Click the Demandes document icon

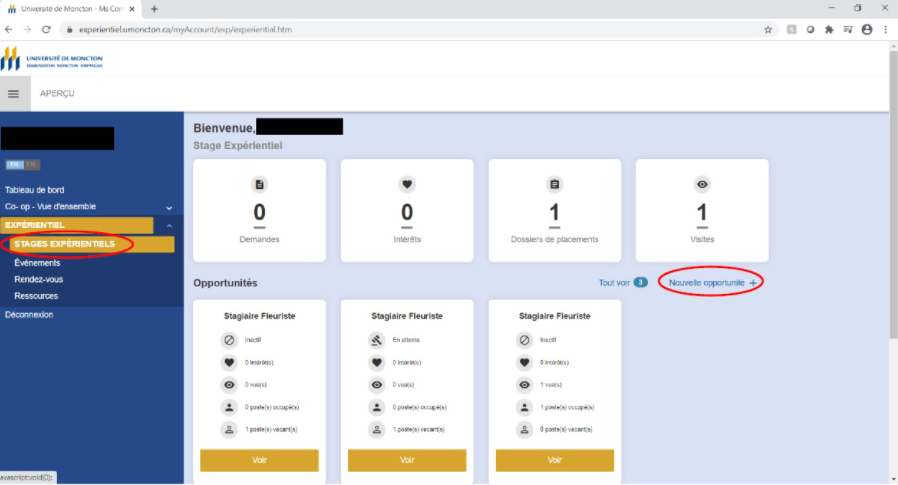(x=259, y=184)
